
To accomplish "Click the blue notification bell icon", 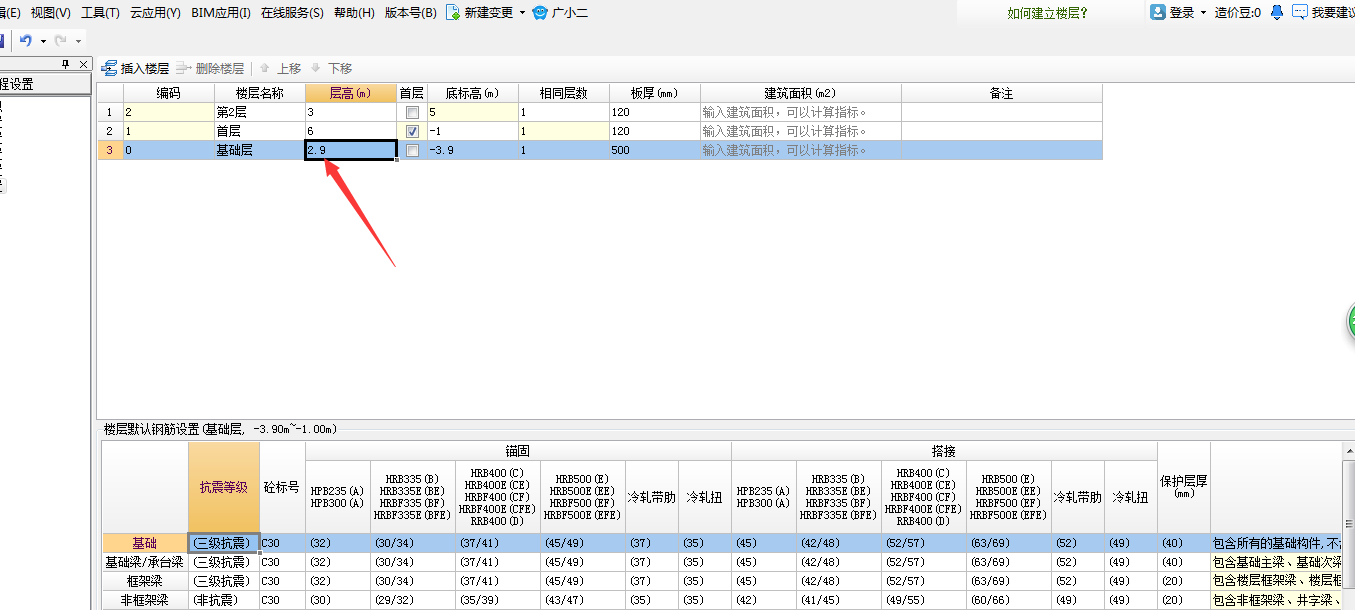I will (1277, 12).
